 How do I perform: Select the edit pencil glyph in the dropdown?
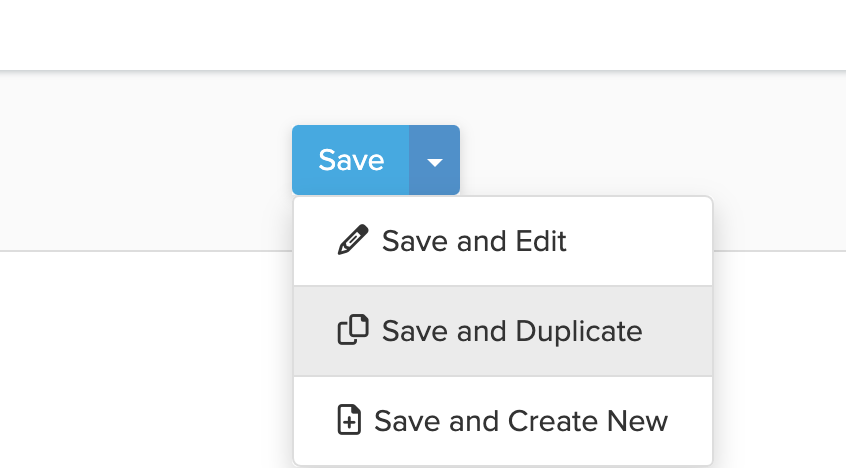[x=352, y=241]
